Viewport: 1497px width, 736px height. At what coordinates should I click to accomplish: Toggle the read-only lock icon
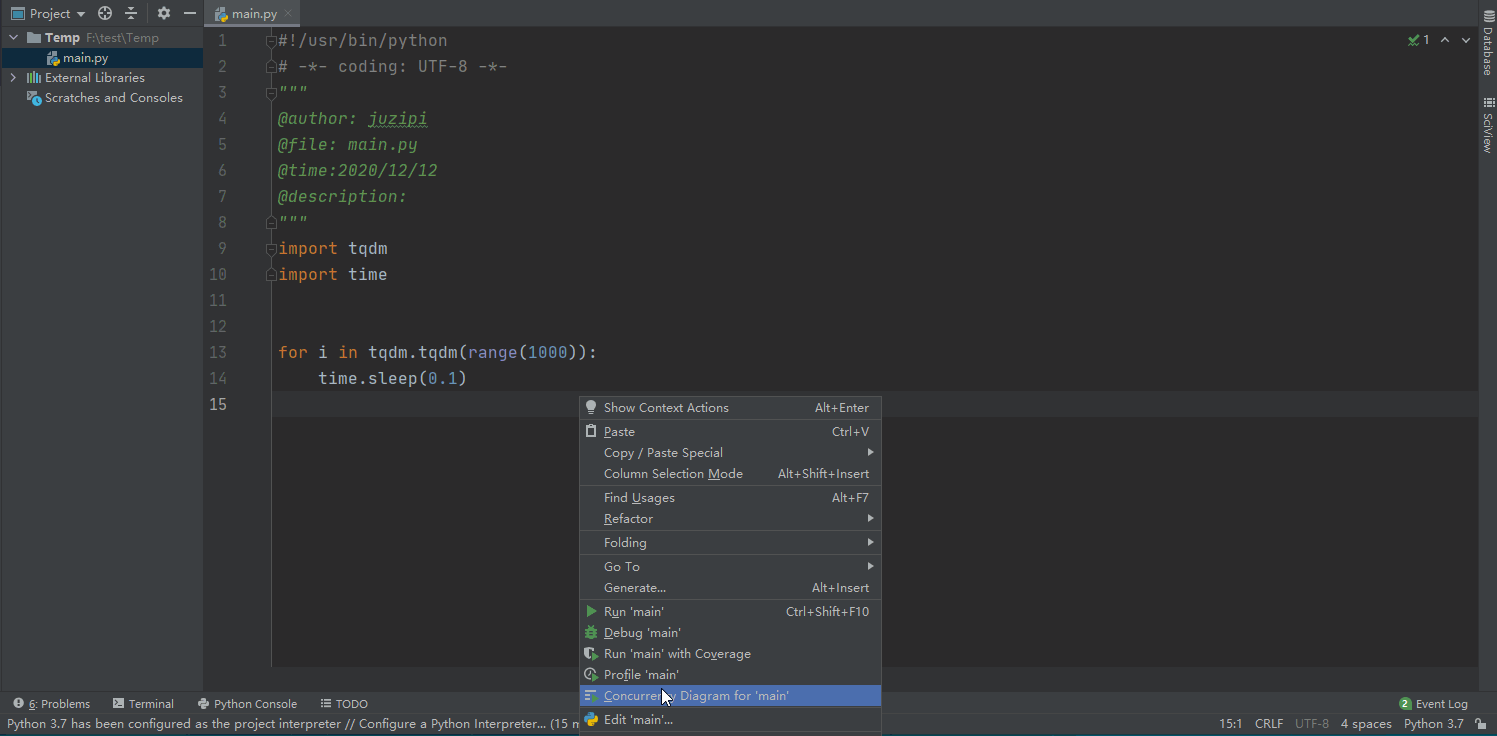pos(1480,724)
